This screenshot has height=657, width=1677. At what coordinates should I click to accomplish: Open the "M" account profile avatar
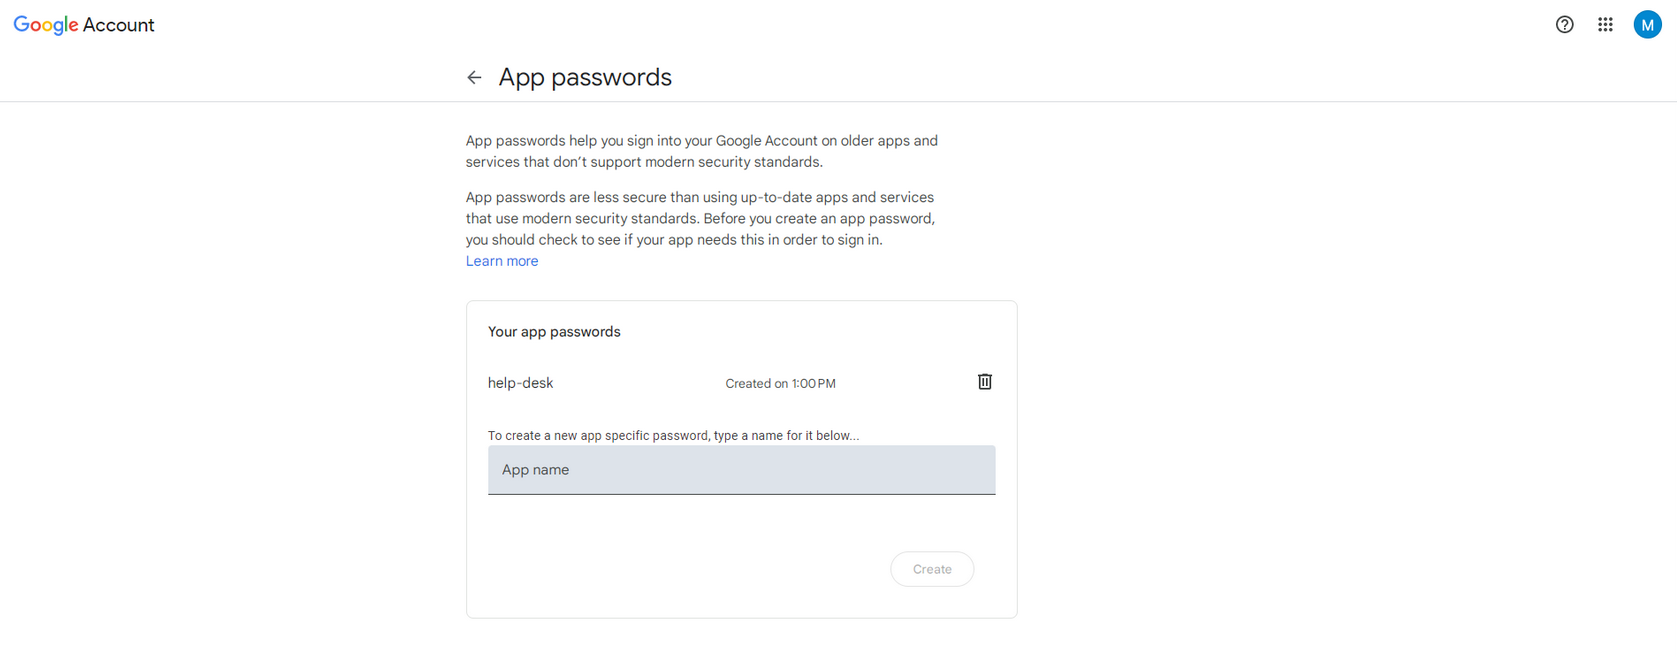click(1647, 25)
